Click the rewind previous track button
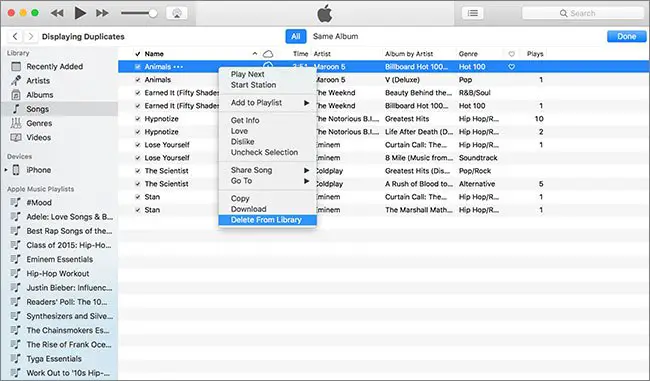Image resolution: width=650 pixels, height=381 pixels. pos(57,13)
